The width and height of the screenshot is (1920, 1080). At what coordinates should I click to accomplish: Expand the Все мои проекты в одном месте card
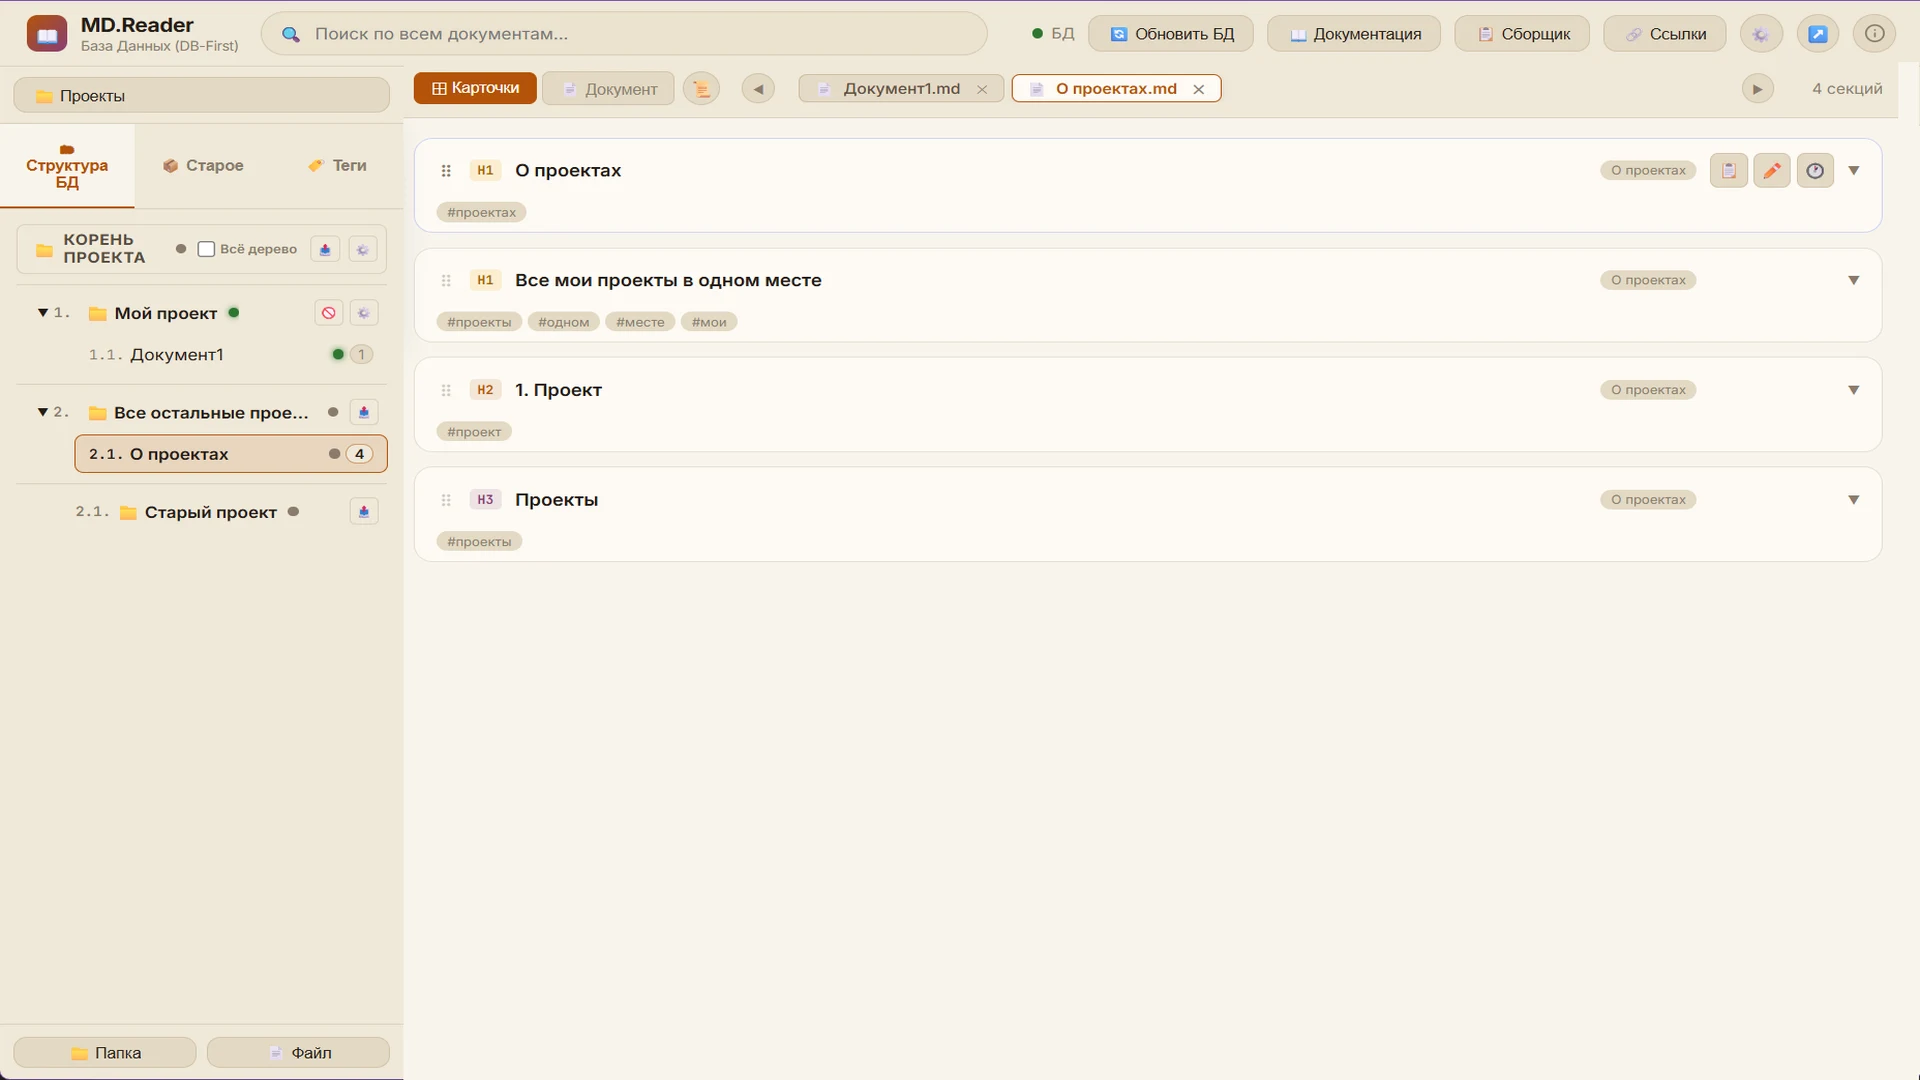tap(1853, 280)
